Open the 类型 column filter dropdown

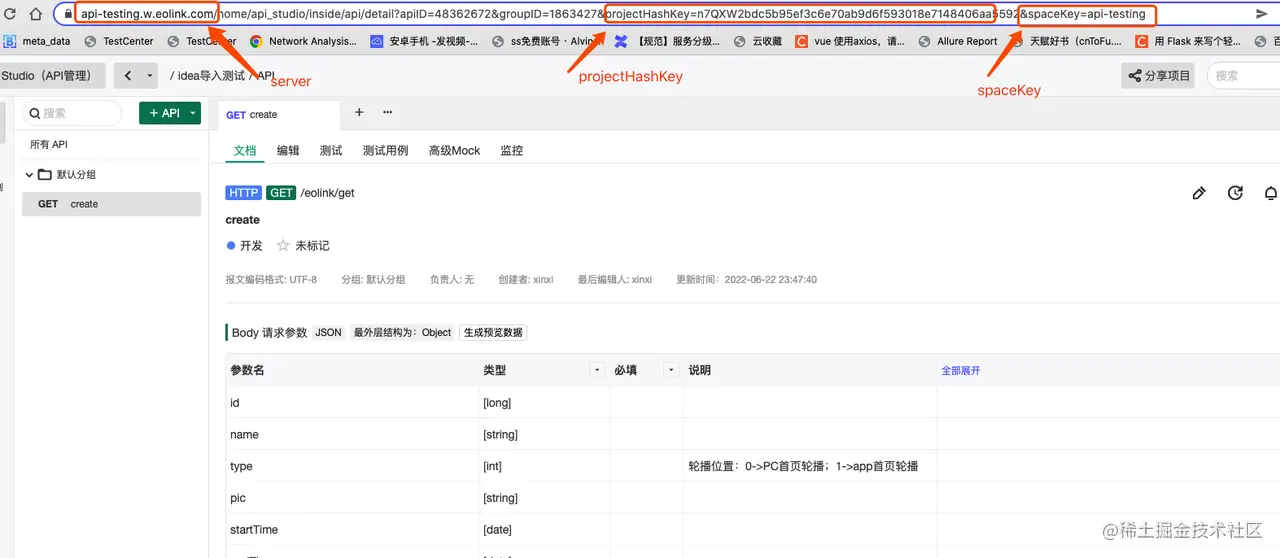[x=598, y=370]
